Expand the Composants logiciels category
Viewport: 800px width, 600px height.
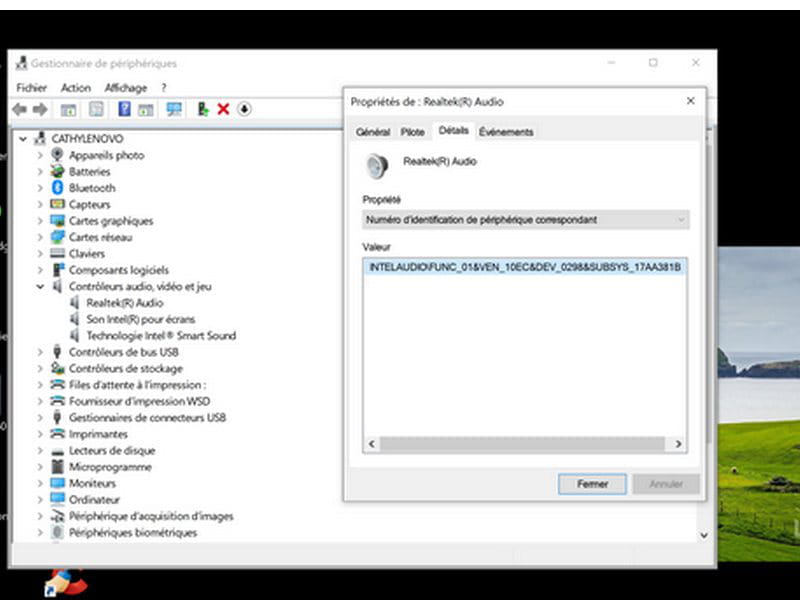pos(40,270)
